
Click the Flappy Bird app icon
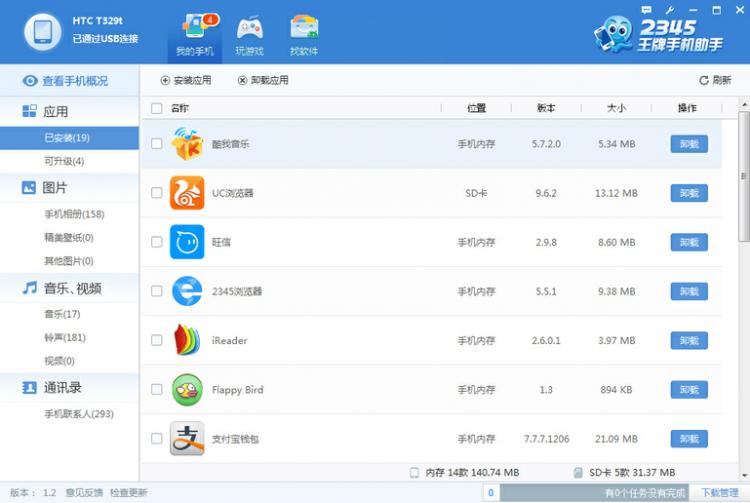click(187, 389)
